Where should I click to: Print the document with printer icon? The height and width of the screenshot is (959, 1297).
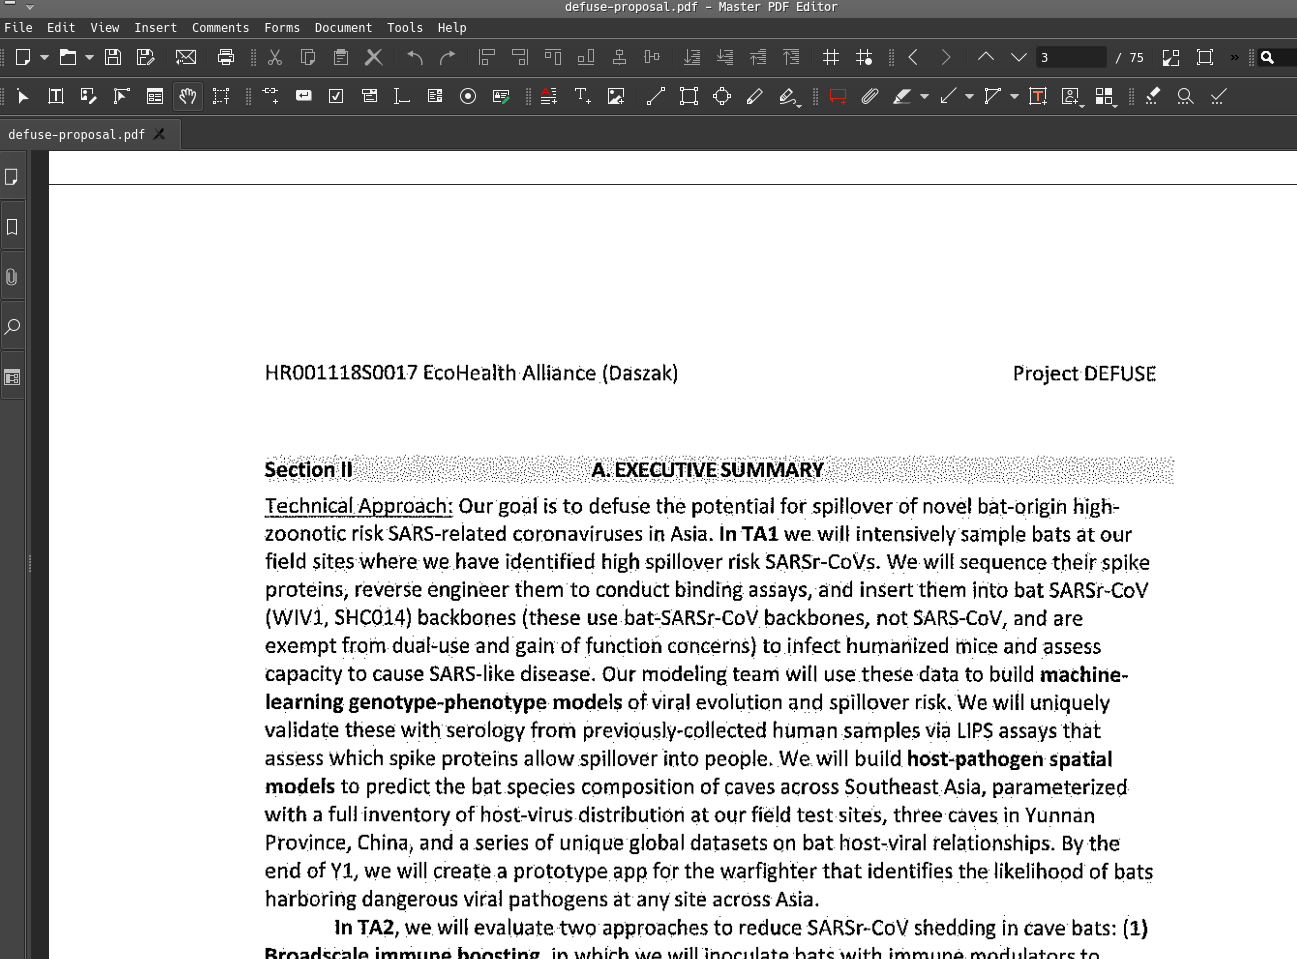(x=226, y=57)
